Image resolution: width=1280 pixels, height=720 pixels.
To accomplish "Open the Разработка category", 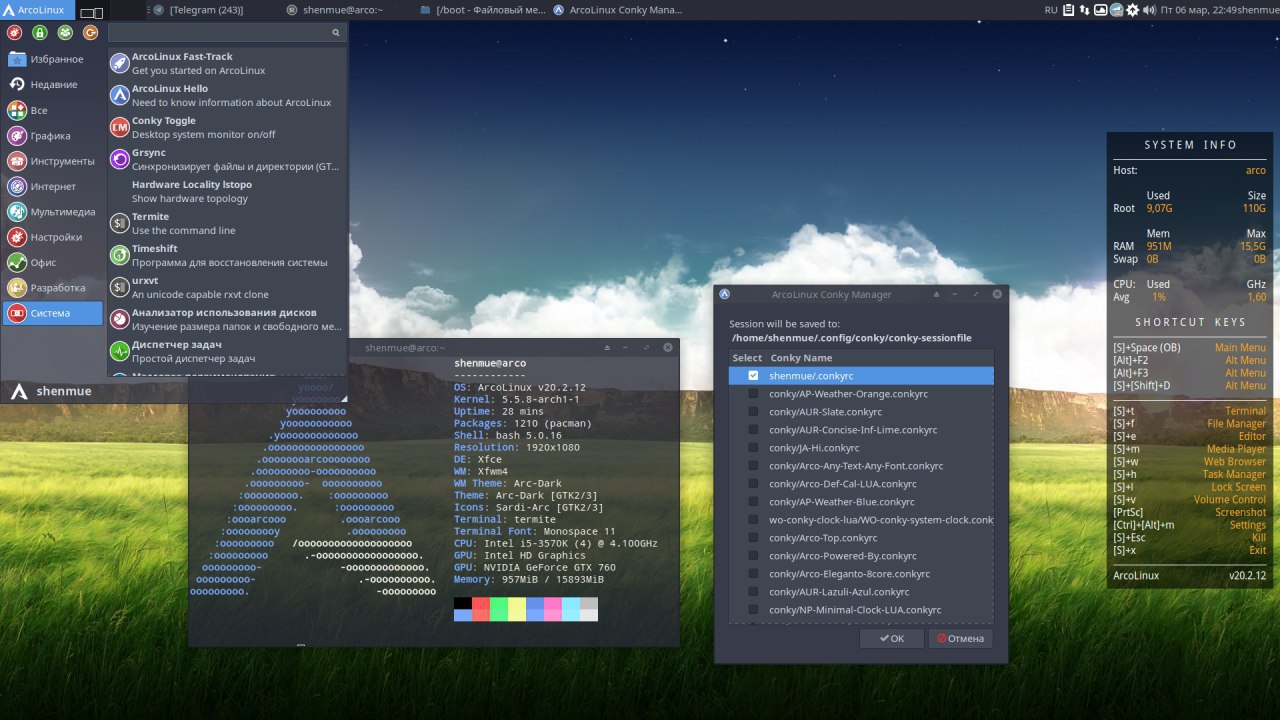I will pos(53,288).
